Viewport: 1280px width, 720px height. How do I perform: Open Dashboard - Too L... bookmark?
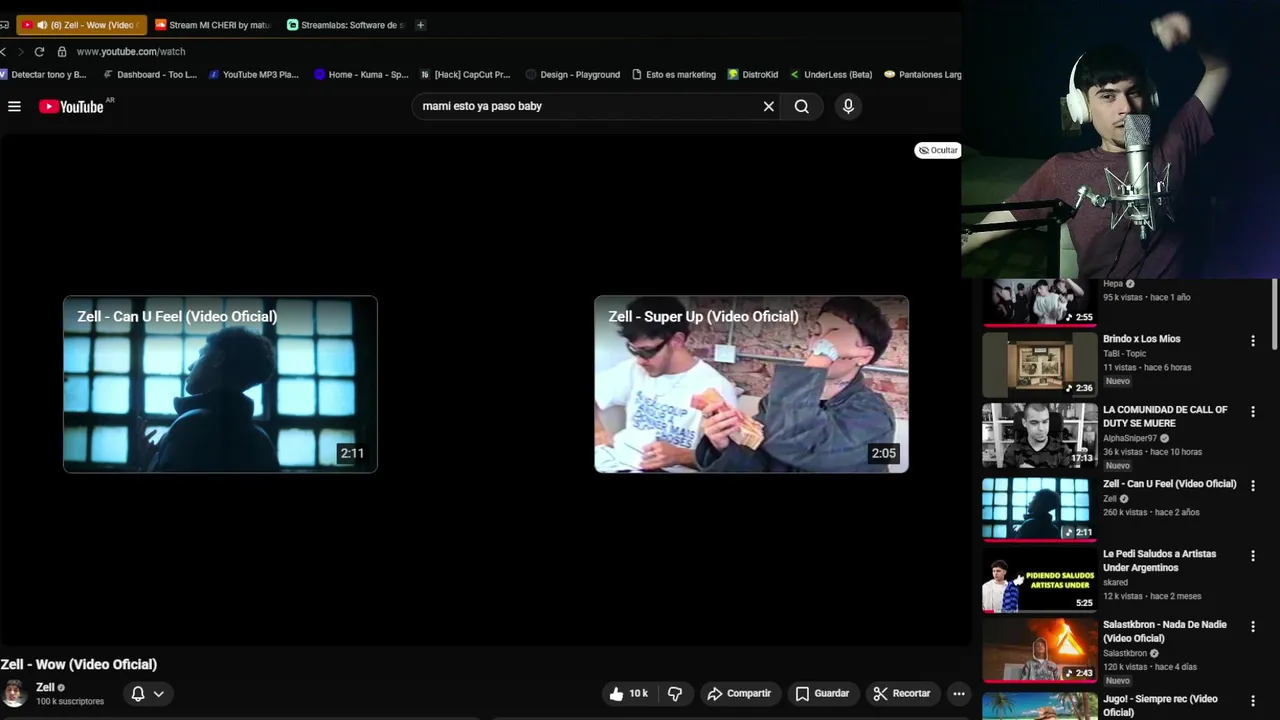pyautogui.click(x=150, y=74)
